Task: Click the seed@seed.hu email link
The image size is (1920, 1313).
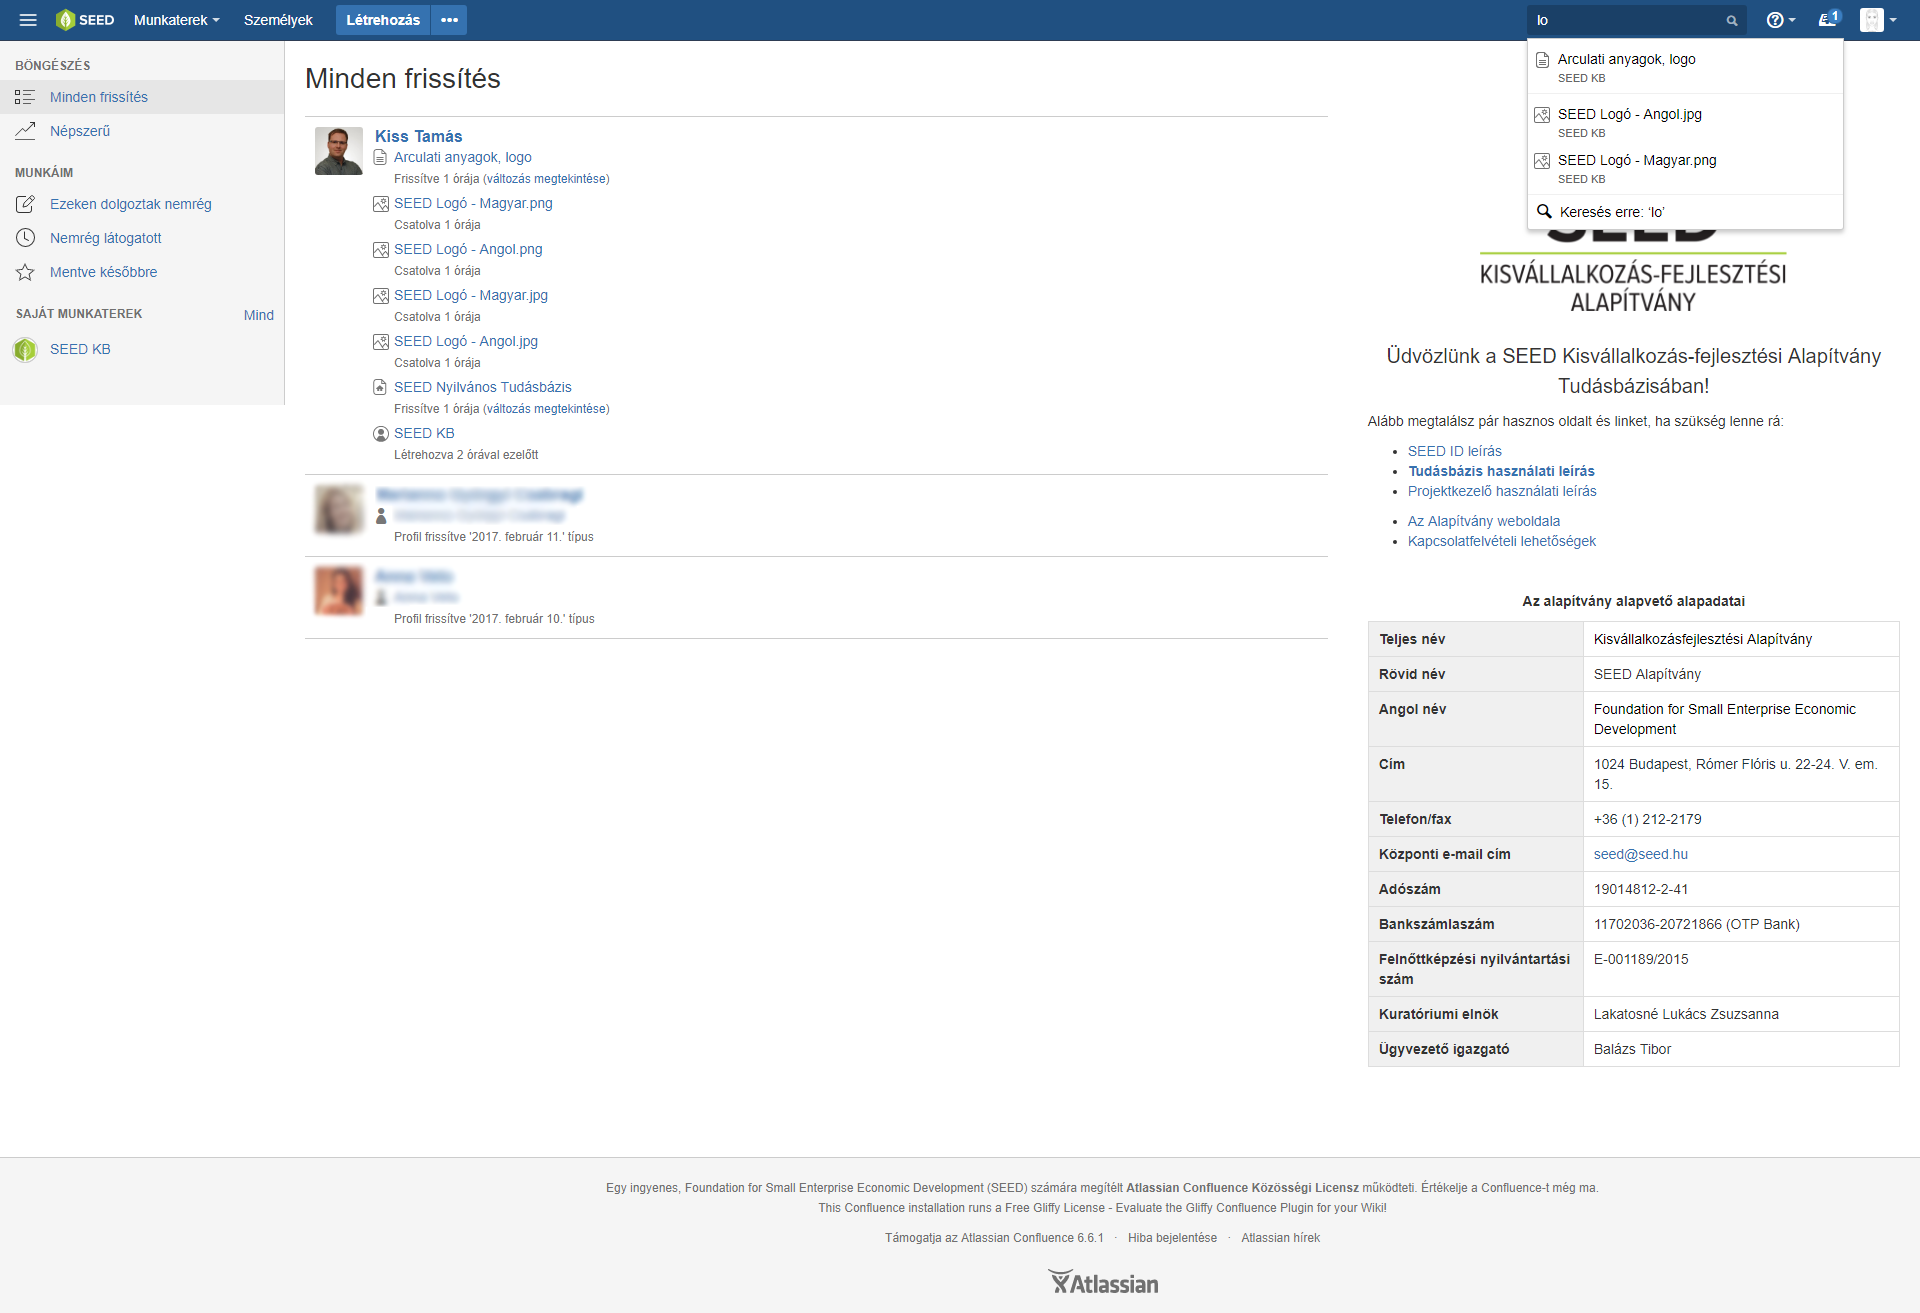Action: pyautogui.click(x=1640, y=854)
